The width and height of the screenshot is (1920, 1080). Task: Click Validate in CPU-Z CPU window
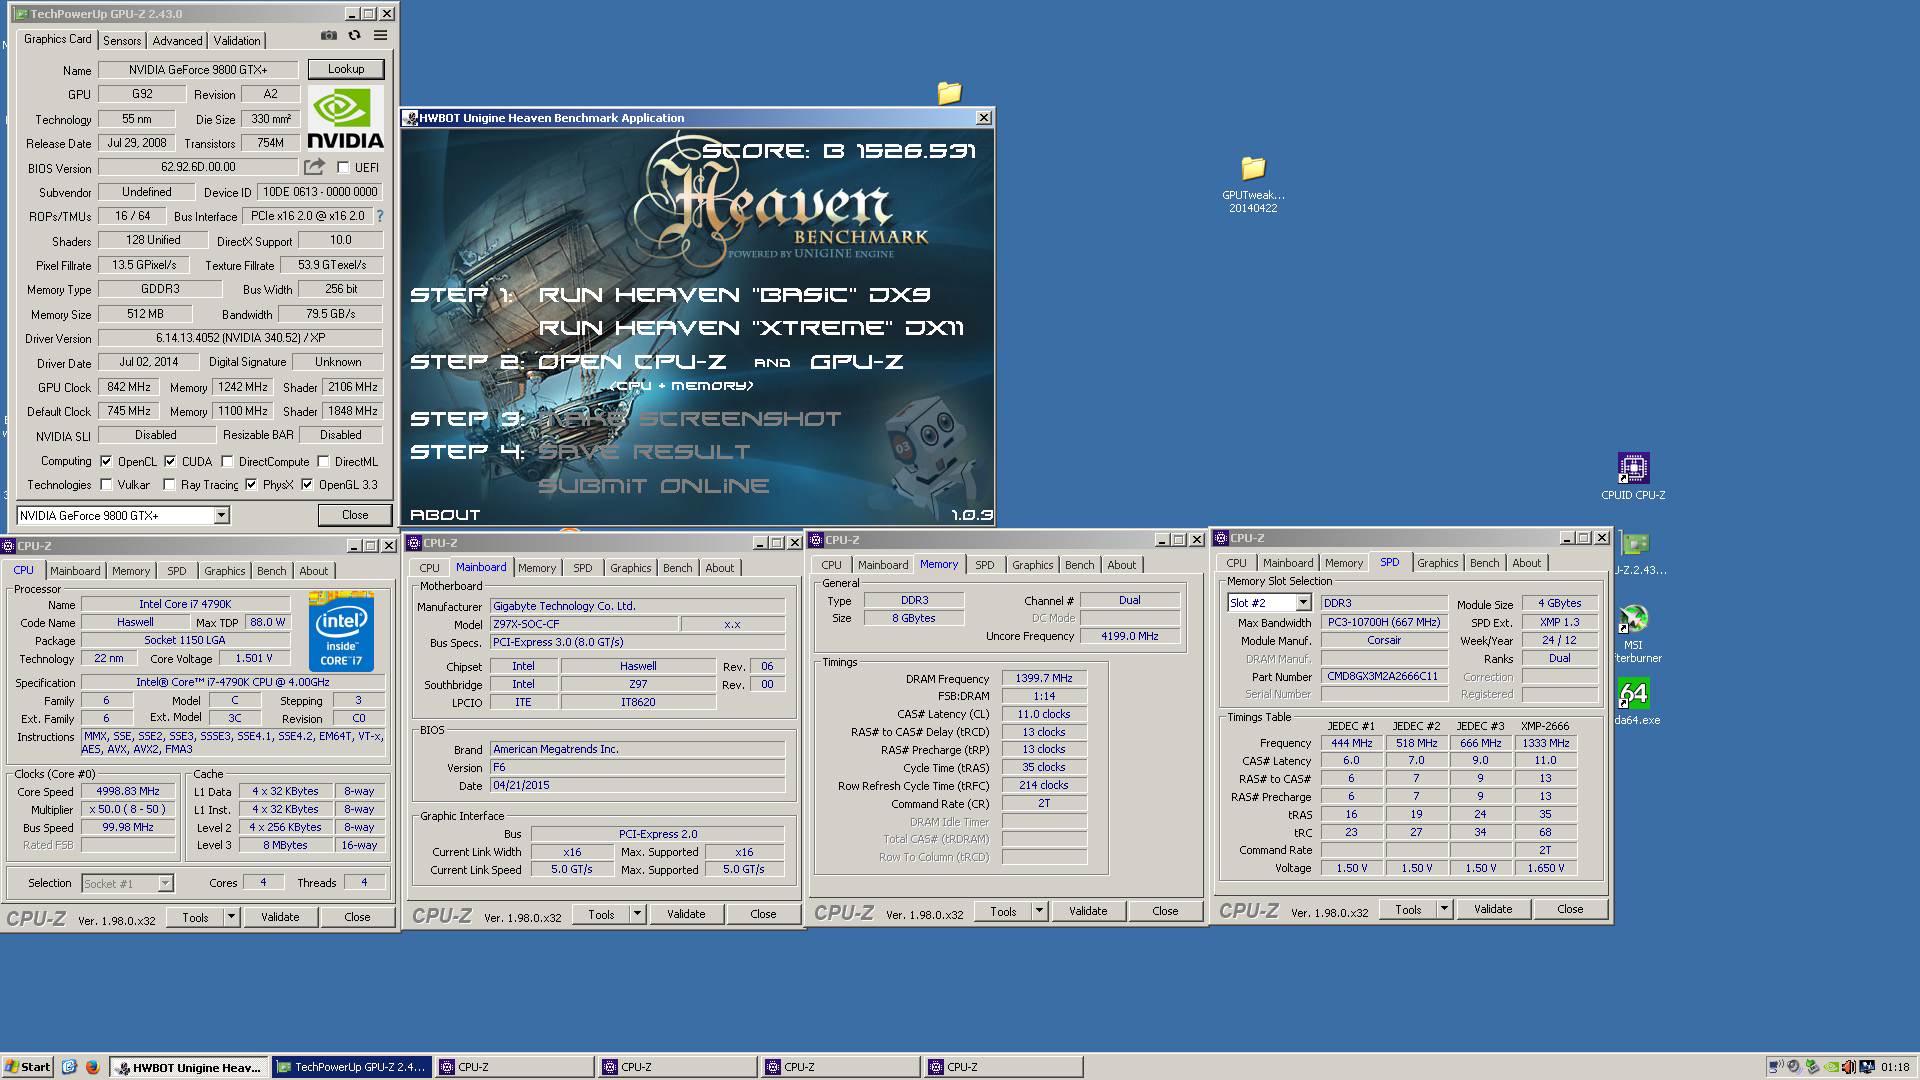[x=280, y=917]
